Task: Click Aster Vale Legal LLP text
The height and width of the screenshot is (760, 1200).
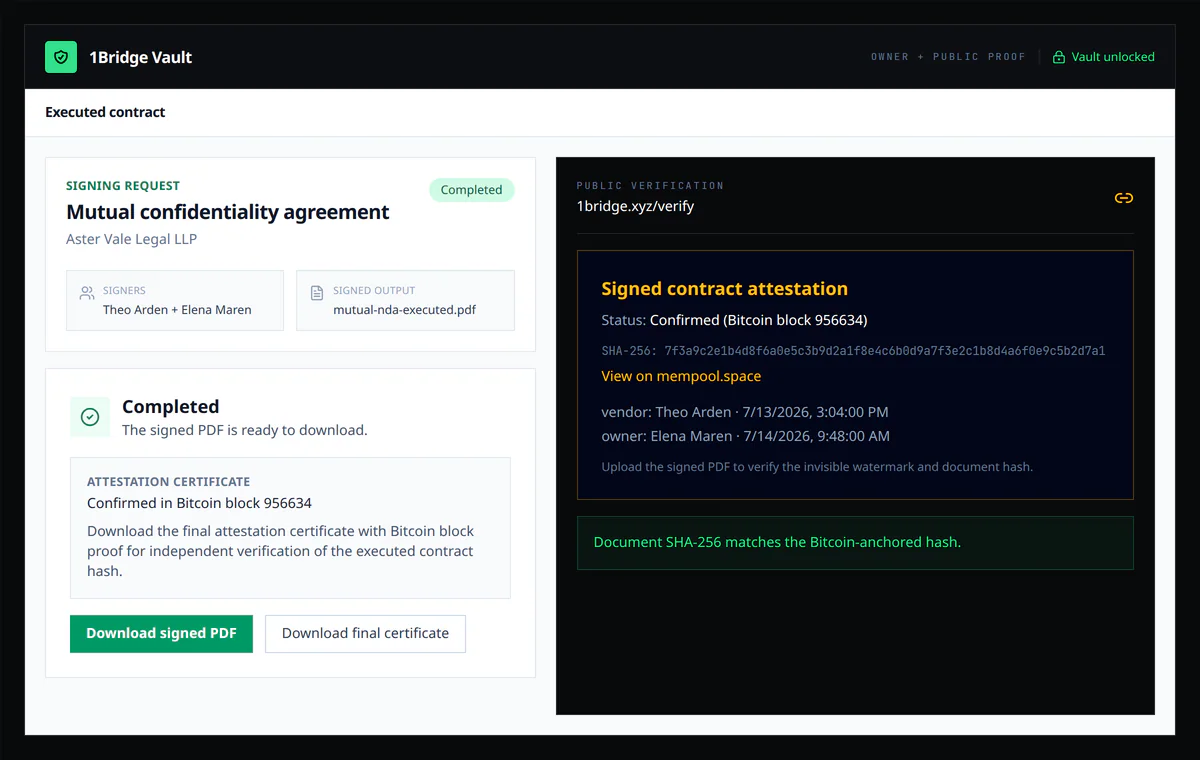Action: [x=132, y=239]
